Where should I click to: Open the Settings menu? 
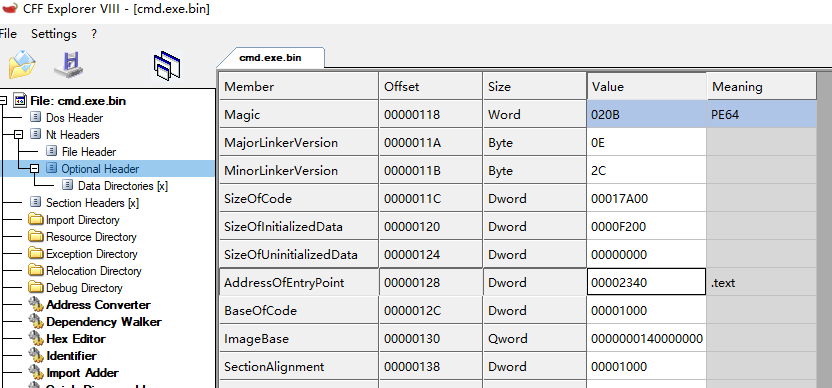(x=54, y=34)
